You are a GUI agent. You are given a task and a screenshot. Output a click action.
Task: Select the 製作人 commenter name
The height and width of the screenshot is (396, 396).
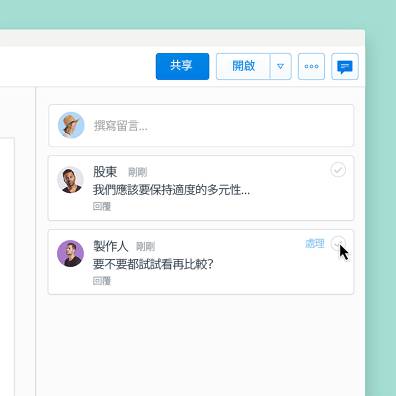(110, 246)
